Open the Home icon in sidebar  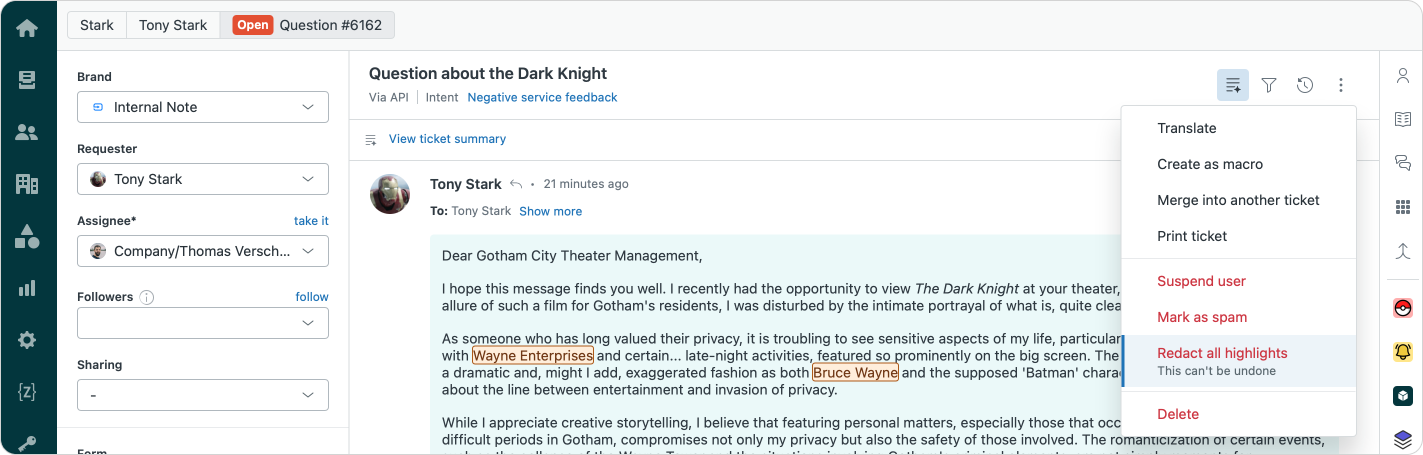point(27,28)
